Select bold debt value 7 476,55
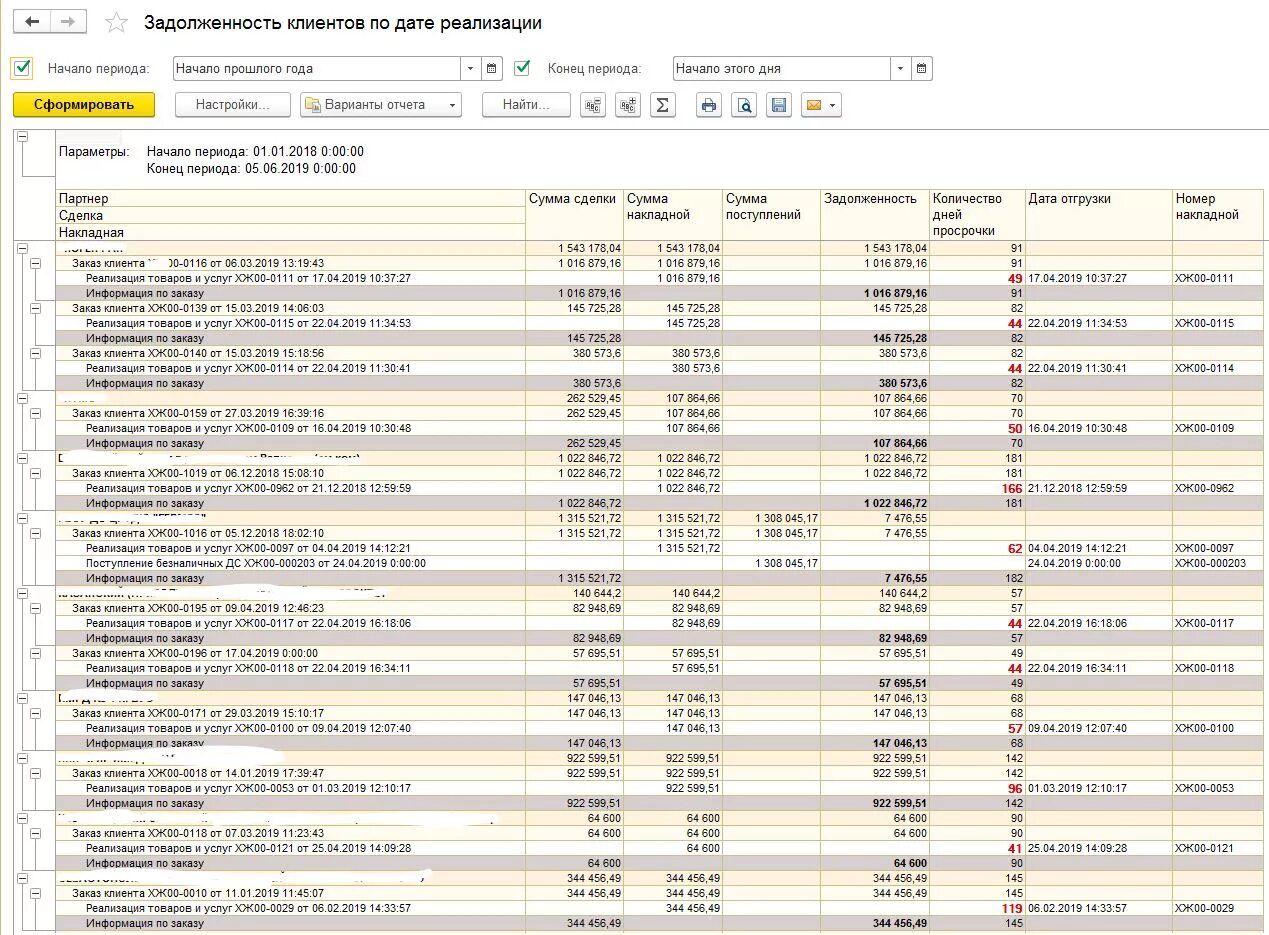 [906, 578]
